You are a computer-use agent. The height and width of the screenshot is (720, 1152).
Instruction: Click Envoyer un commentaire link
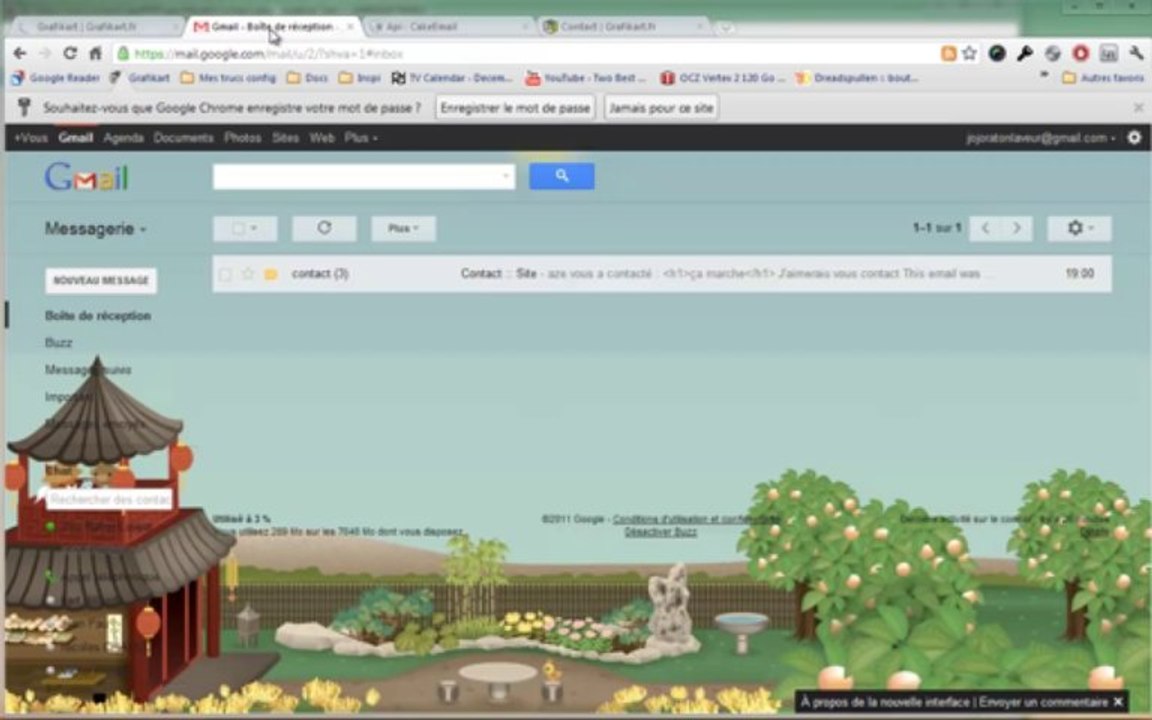point(1043,702)
